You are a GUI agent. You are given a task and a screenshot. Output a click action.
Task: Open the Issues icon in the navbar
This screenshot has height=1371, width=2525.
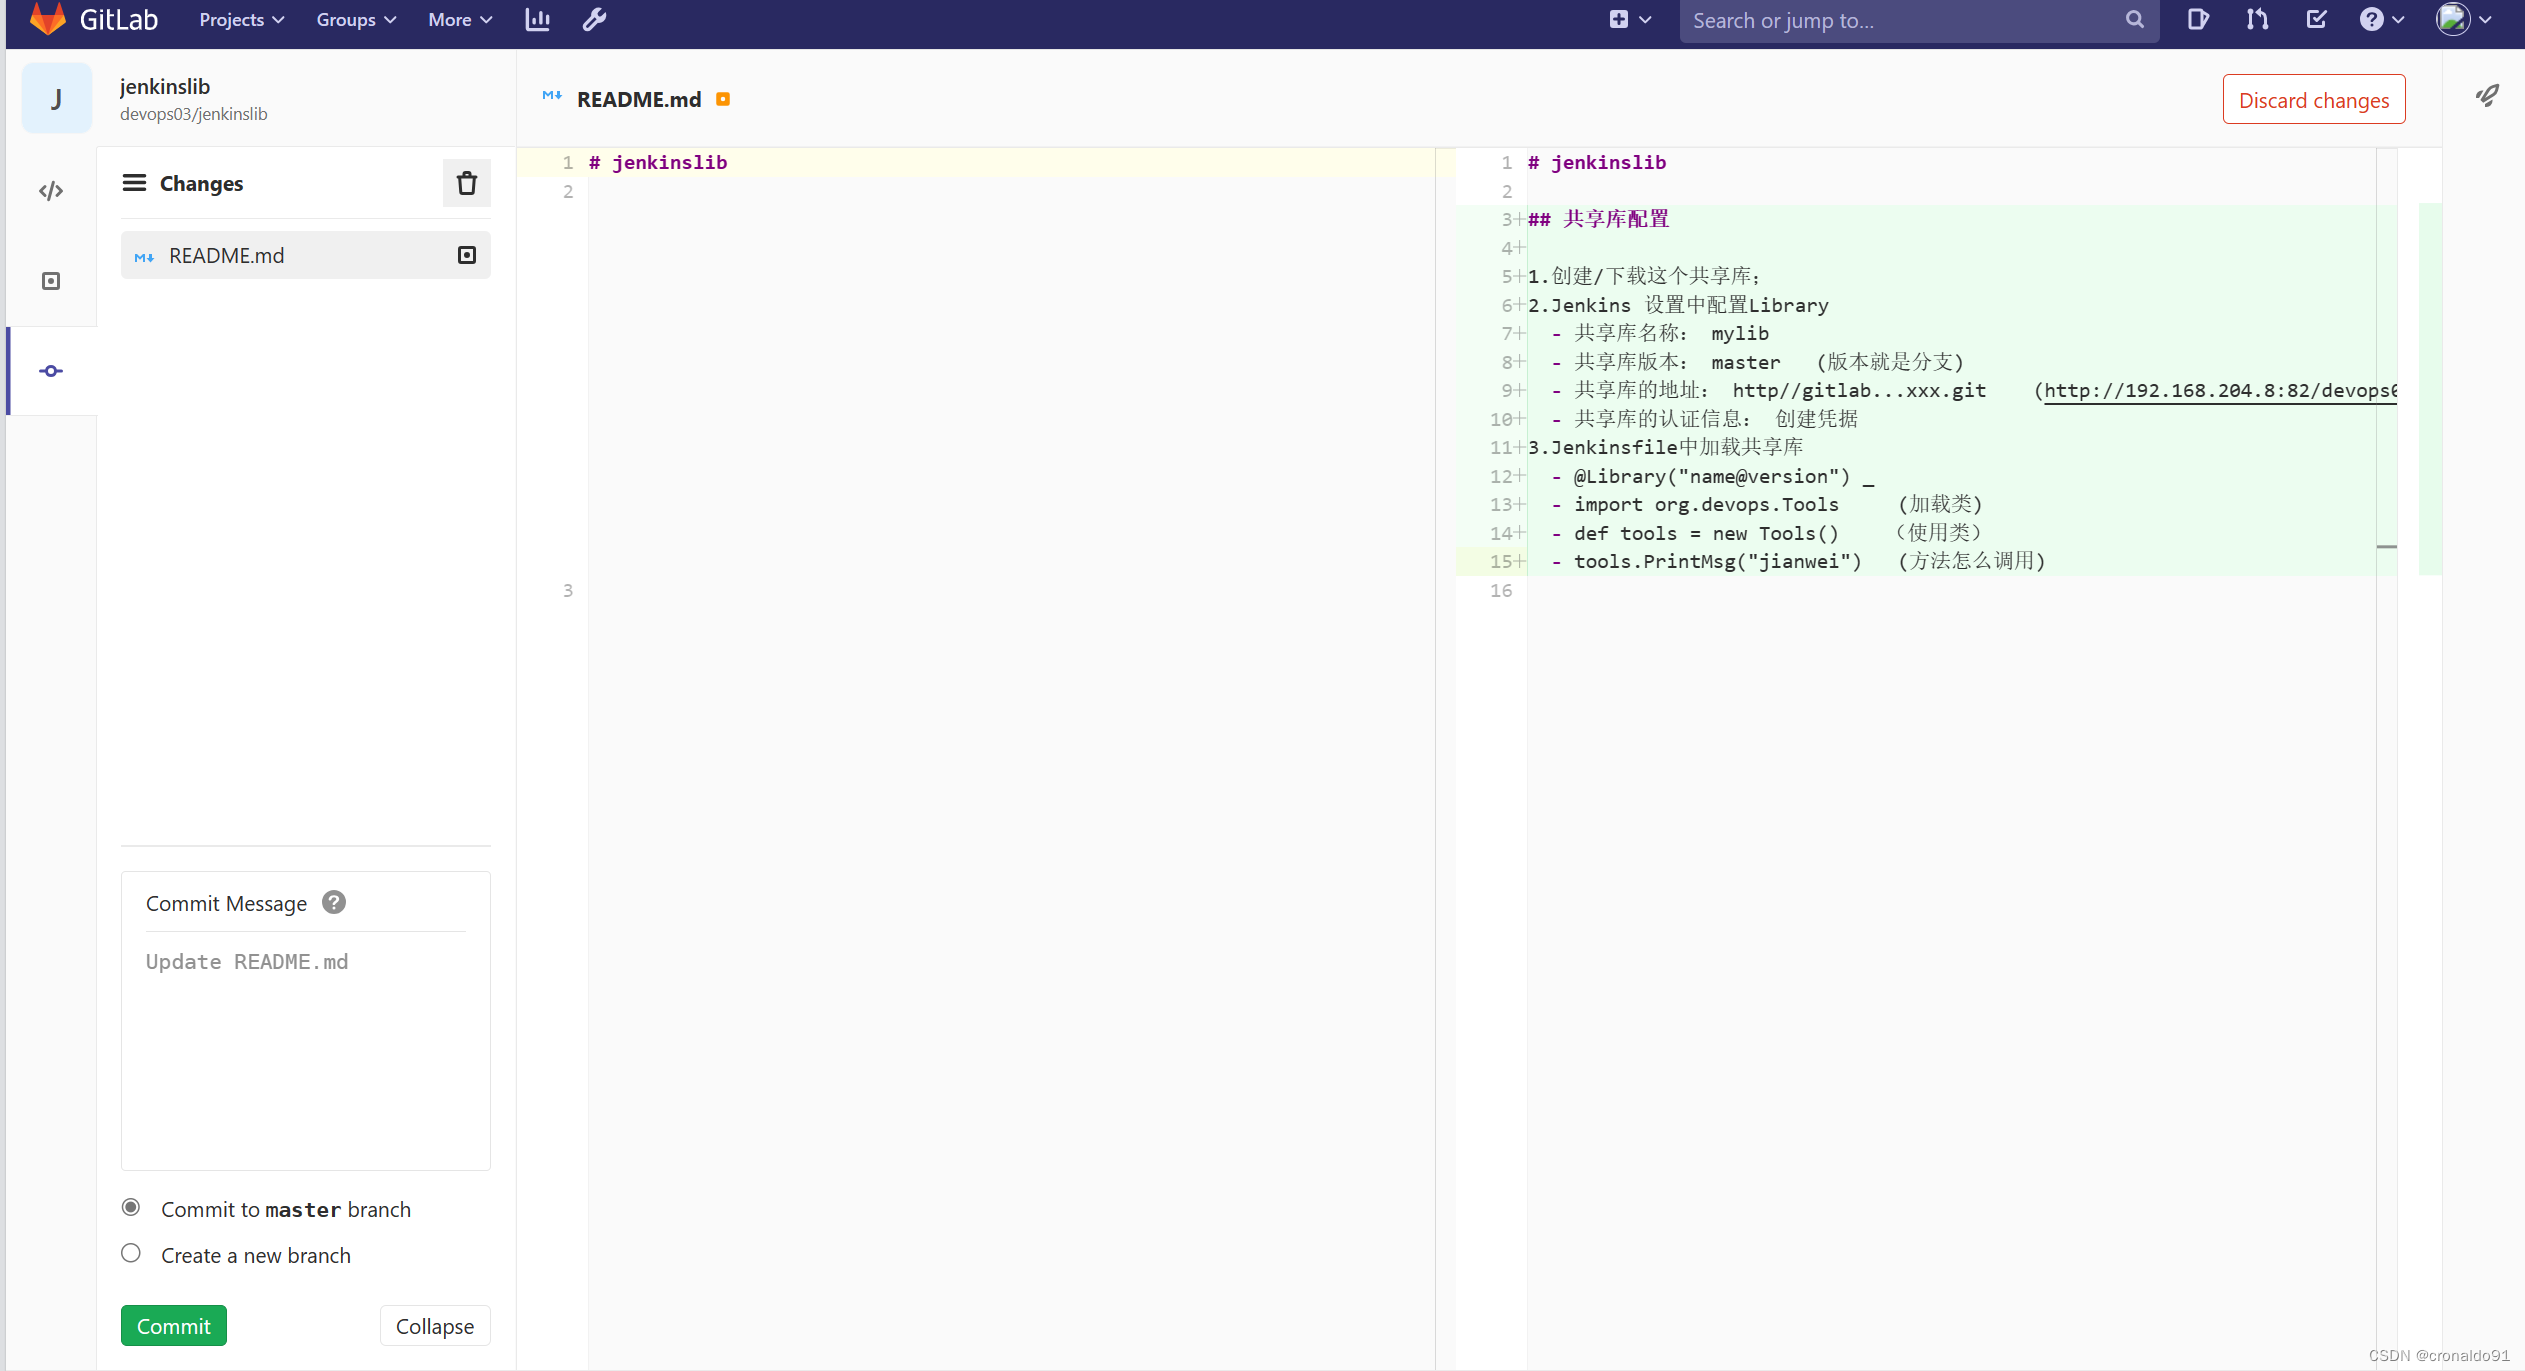(x=2197, y=20)
